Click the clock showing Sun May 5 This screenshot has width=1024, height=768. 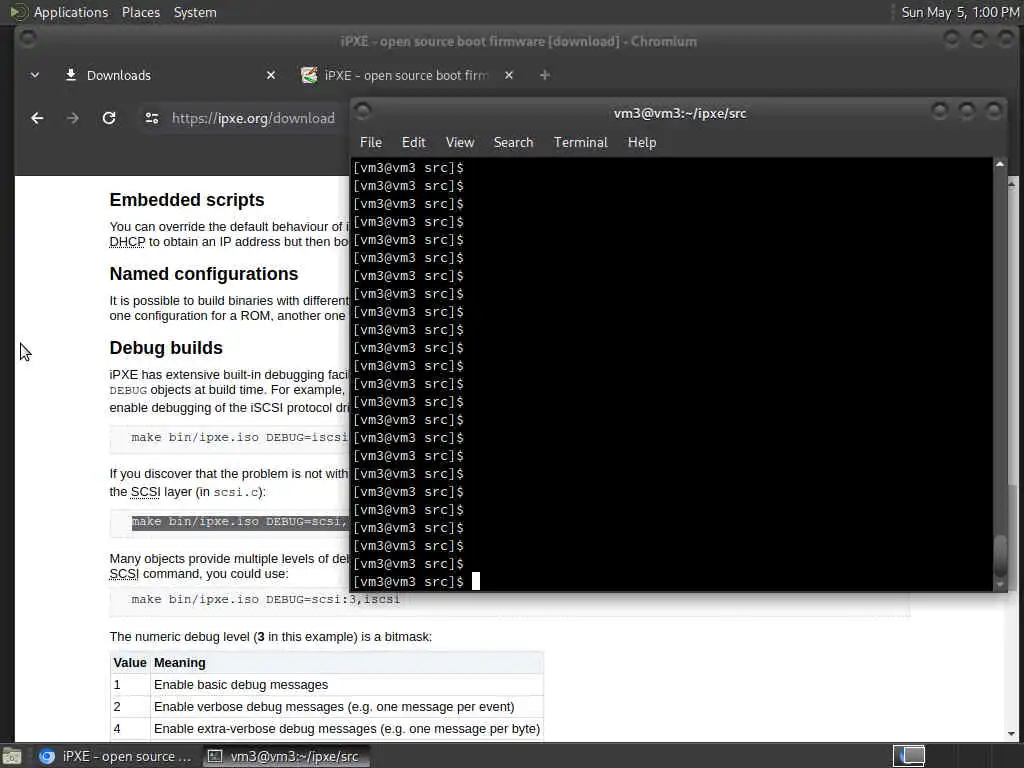[x=960, y=12]
